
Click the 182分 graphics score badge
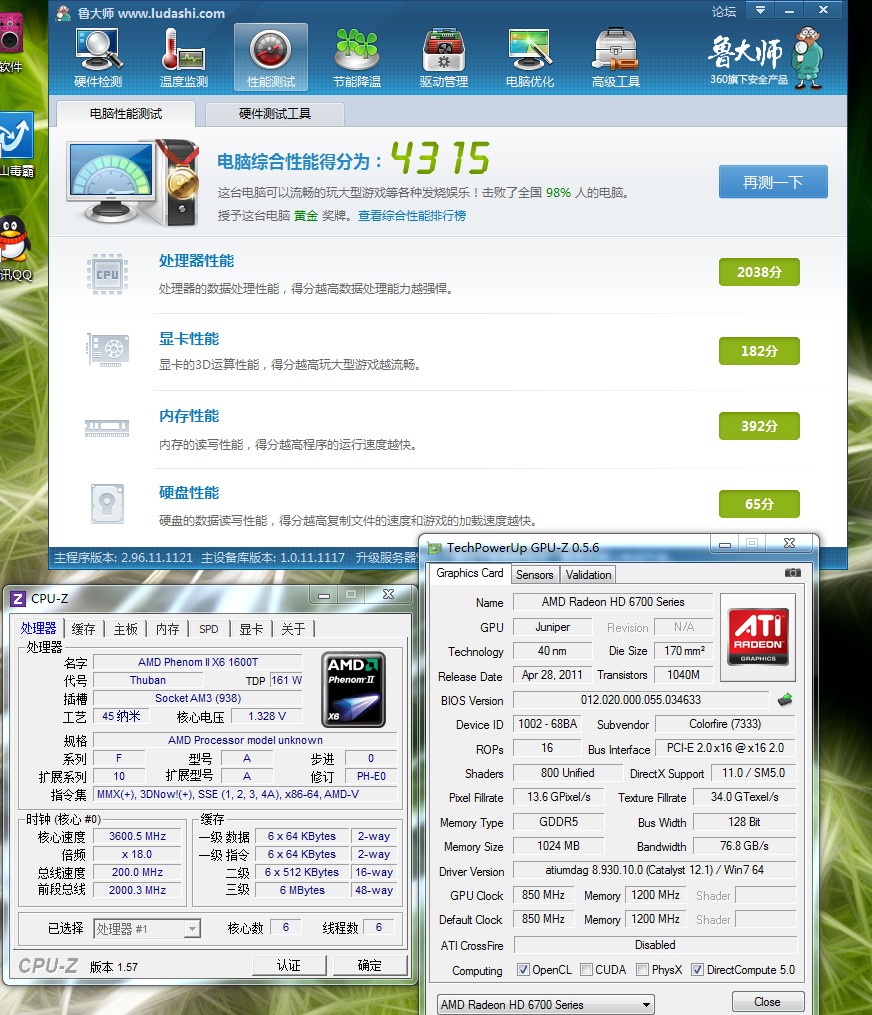point(759,351)
